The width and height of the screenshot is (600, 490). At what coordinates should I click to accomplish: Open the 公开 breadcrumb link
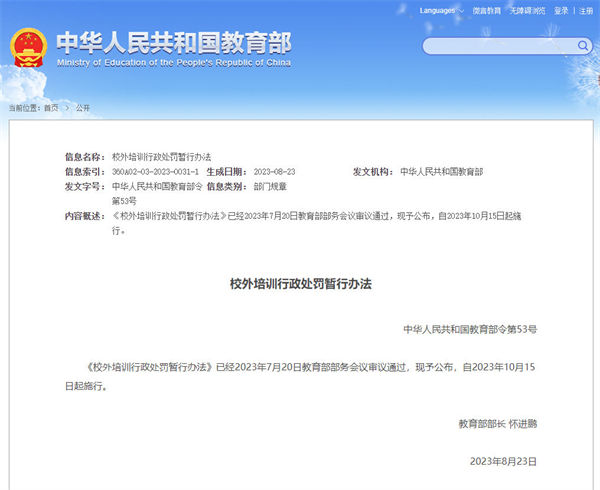(83, 108)
